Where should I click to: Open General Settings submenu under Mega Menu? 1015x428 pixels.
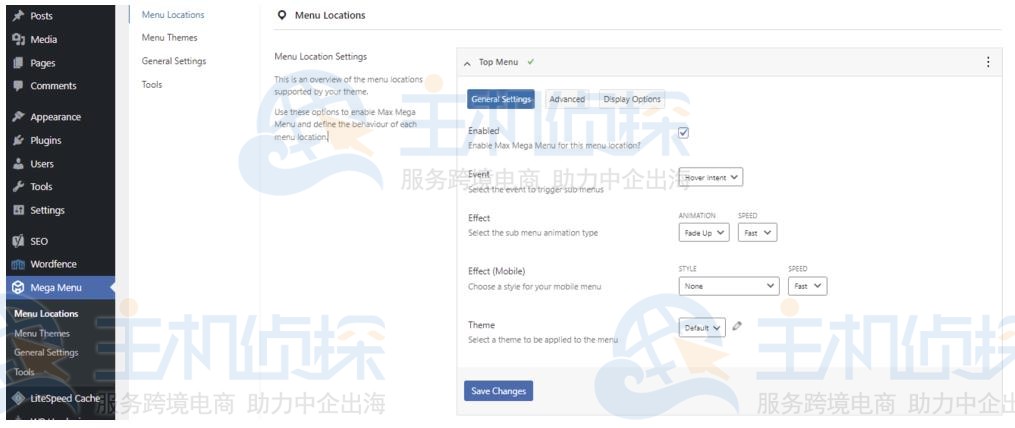click(46, 353)
